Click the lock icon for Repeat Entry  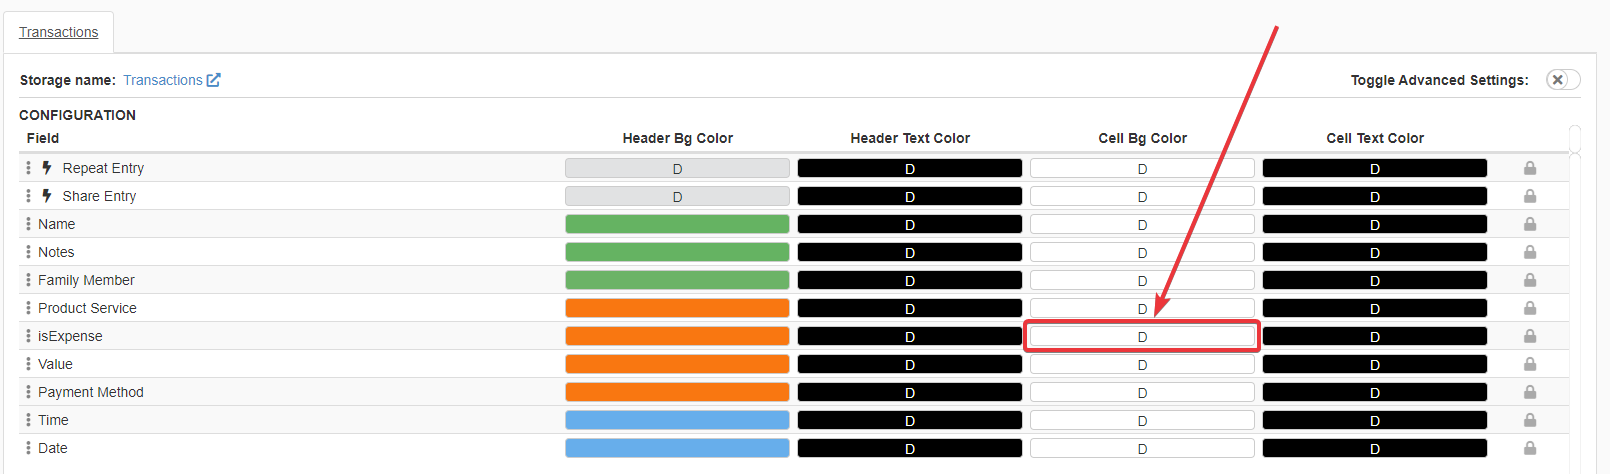(1529, 168)
